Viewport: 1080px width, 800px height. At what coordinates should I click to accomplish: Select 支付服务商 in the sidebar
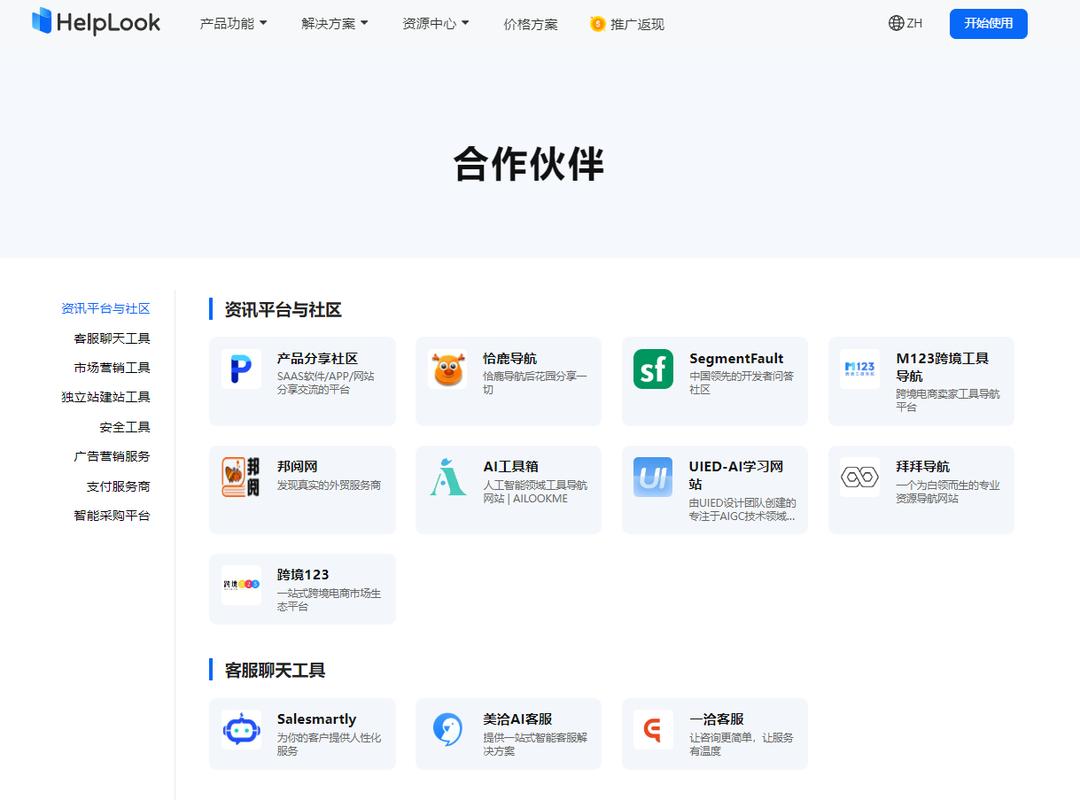pos(118,486)
